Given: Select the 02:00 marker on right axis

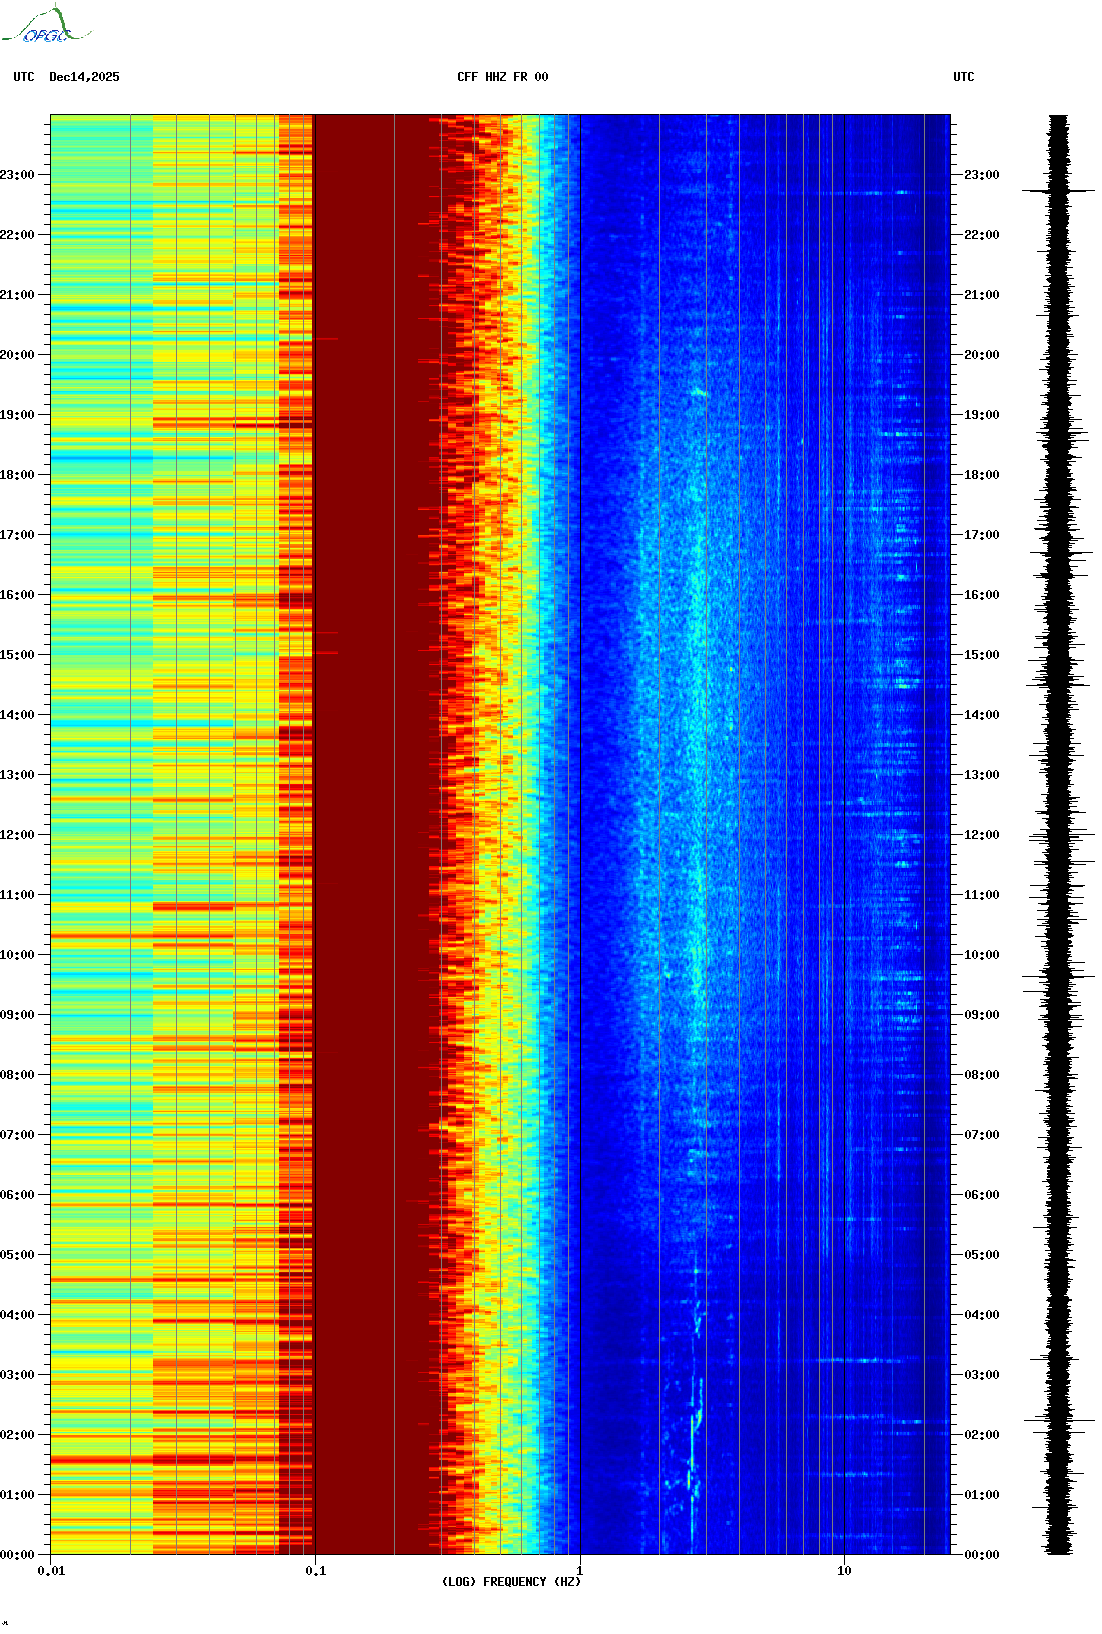Looking at the screenshot, I should click(981, 1435).
